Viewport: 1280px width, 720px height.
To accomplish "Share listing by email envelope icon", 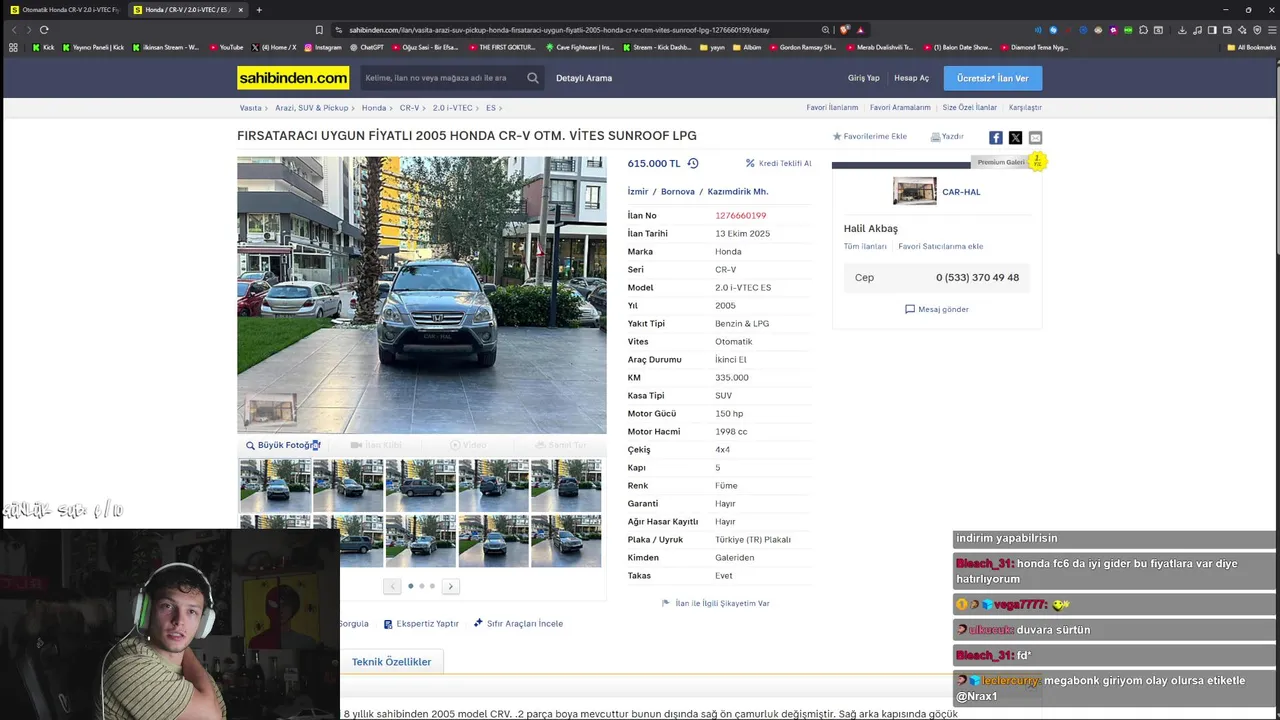I will (1035, 138).
